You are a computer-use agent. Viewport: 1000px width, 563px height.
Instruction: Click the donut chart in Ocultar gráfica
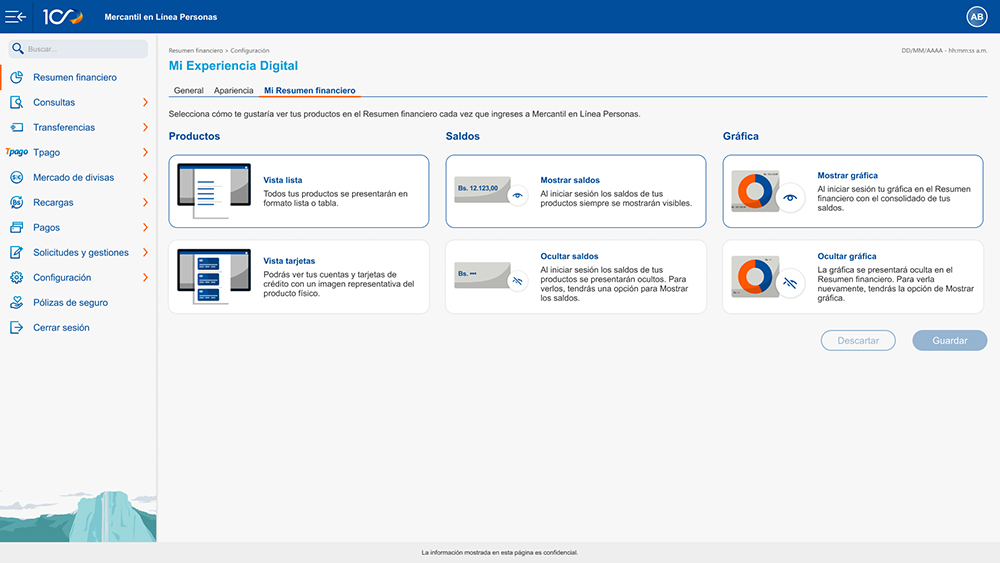point(755,276)
